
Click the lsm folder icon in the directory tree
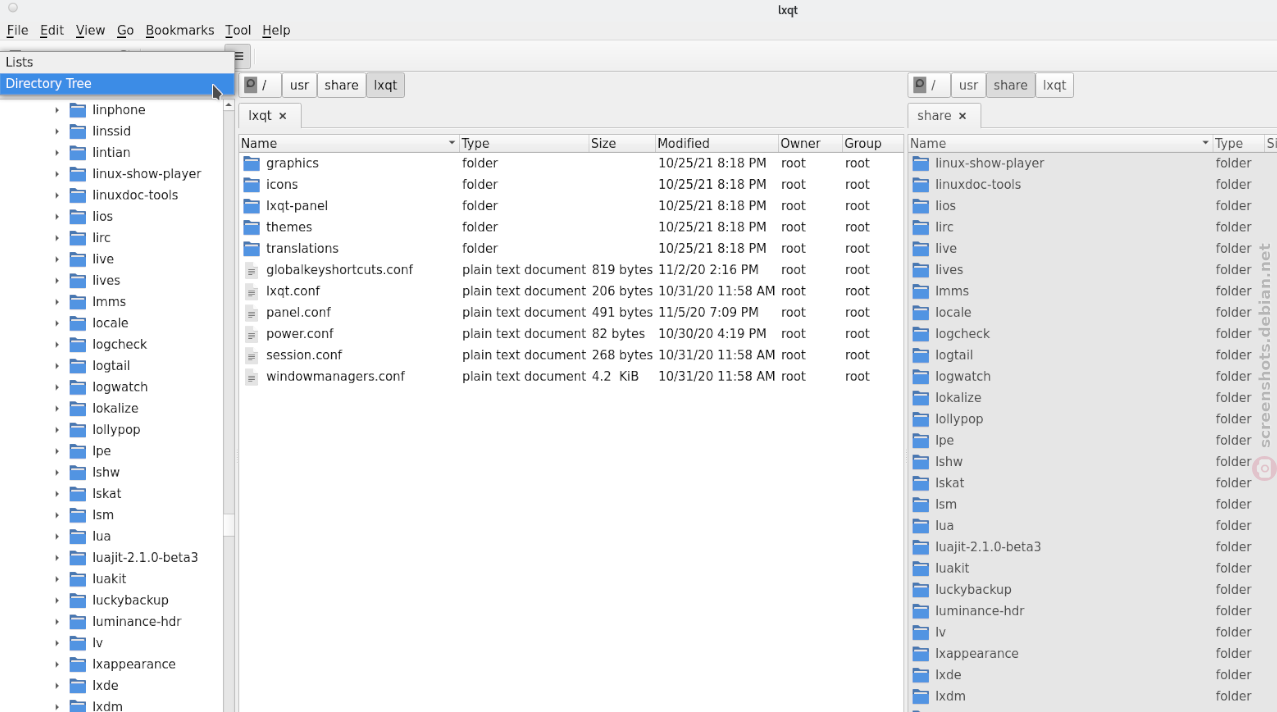tap(77, 515)
